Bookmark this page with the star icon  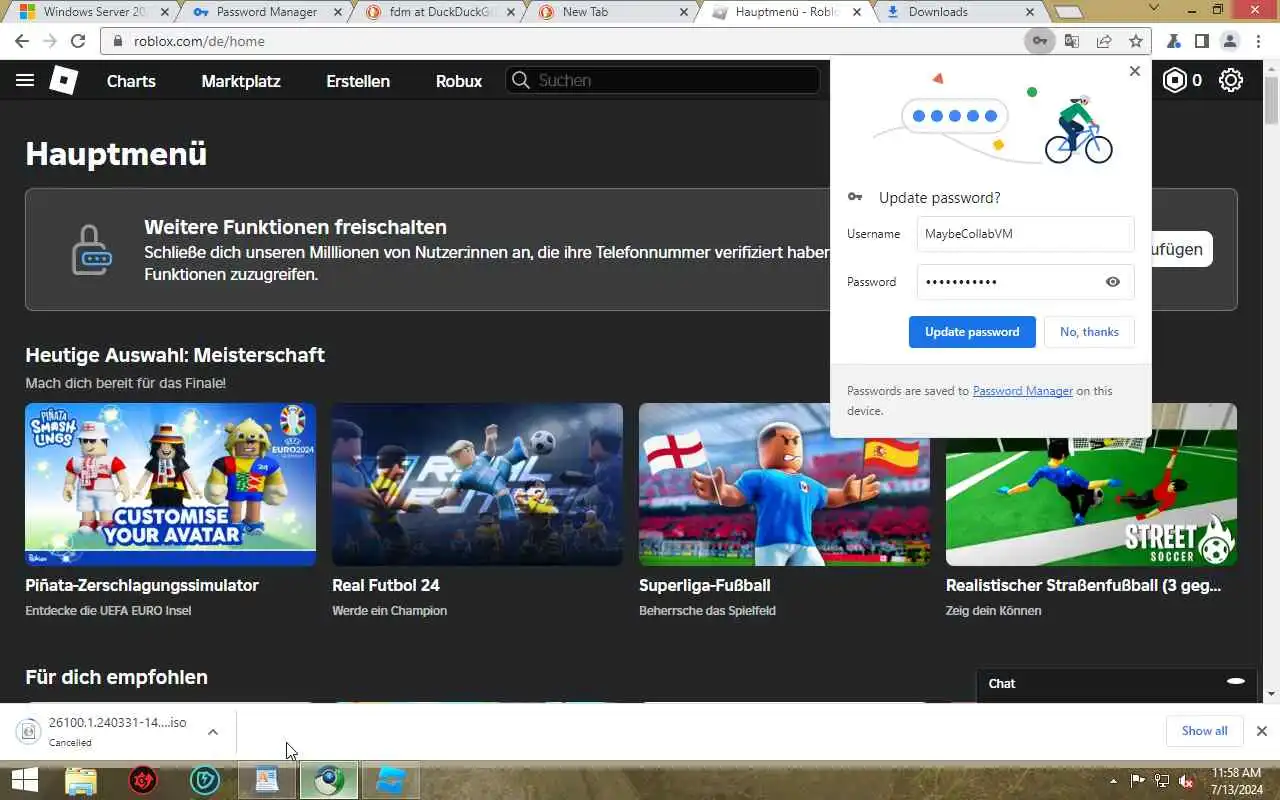1136,41
